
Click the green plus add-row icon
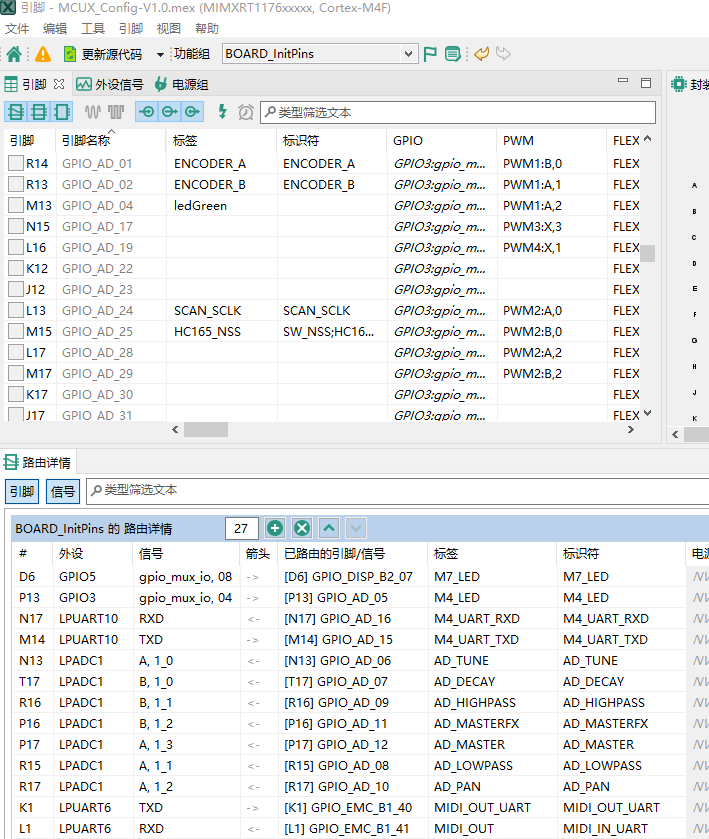275,529
